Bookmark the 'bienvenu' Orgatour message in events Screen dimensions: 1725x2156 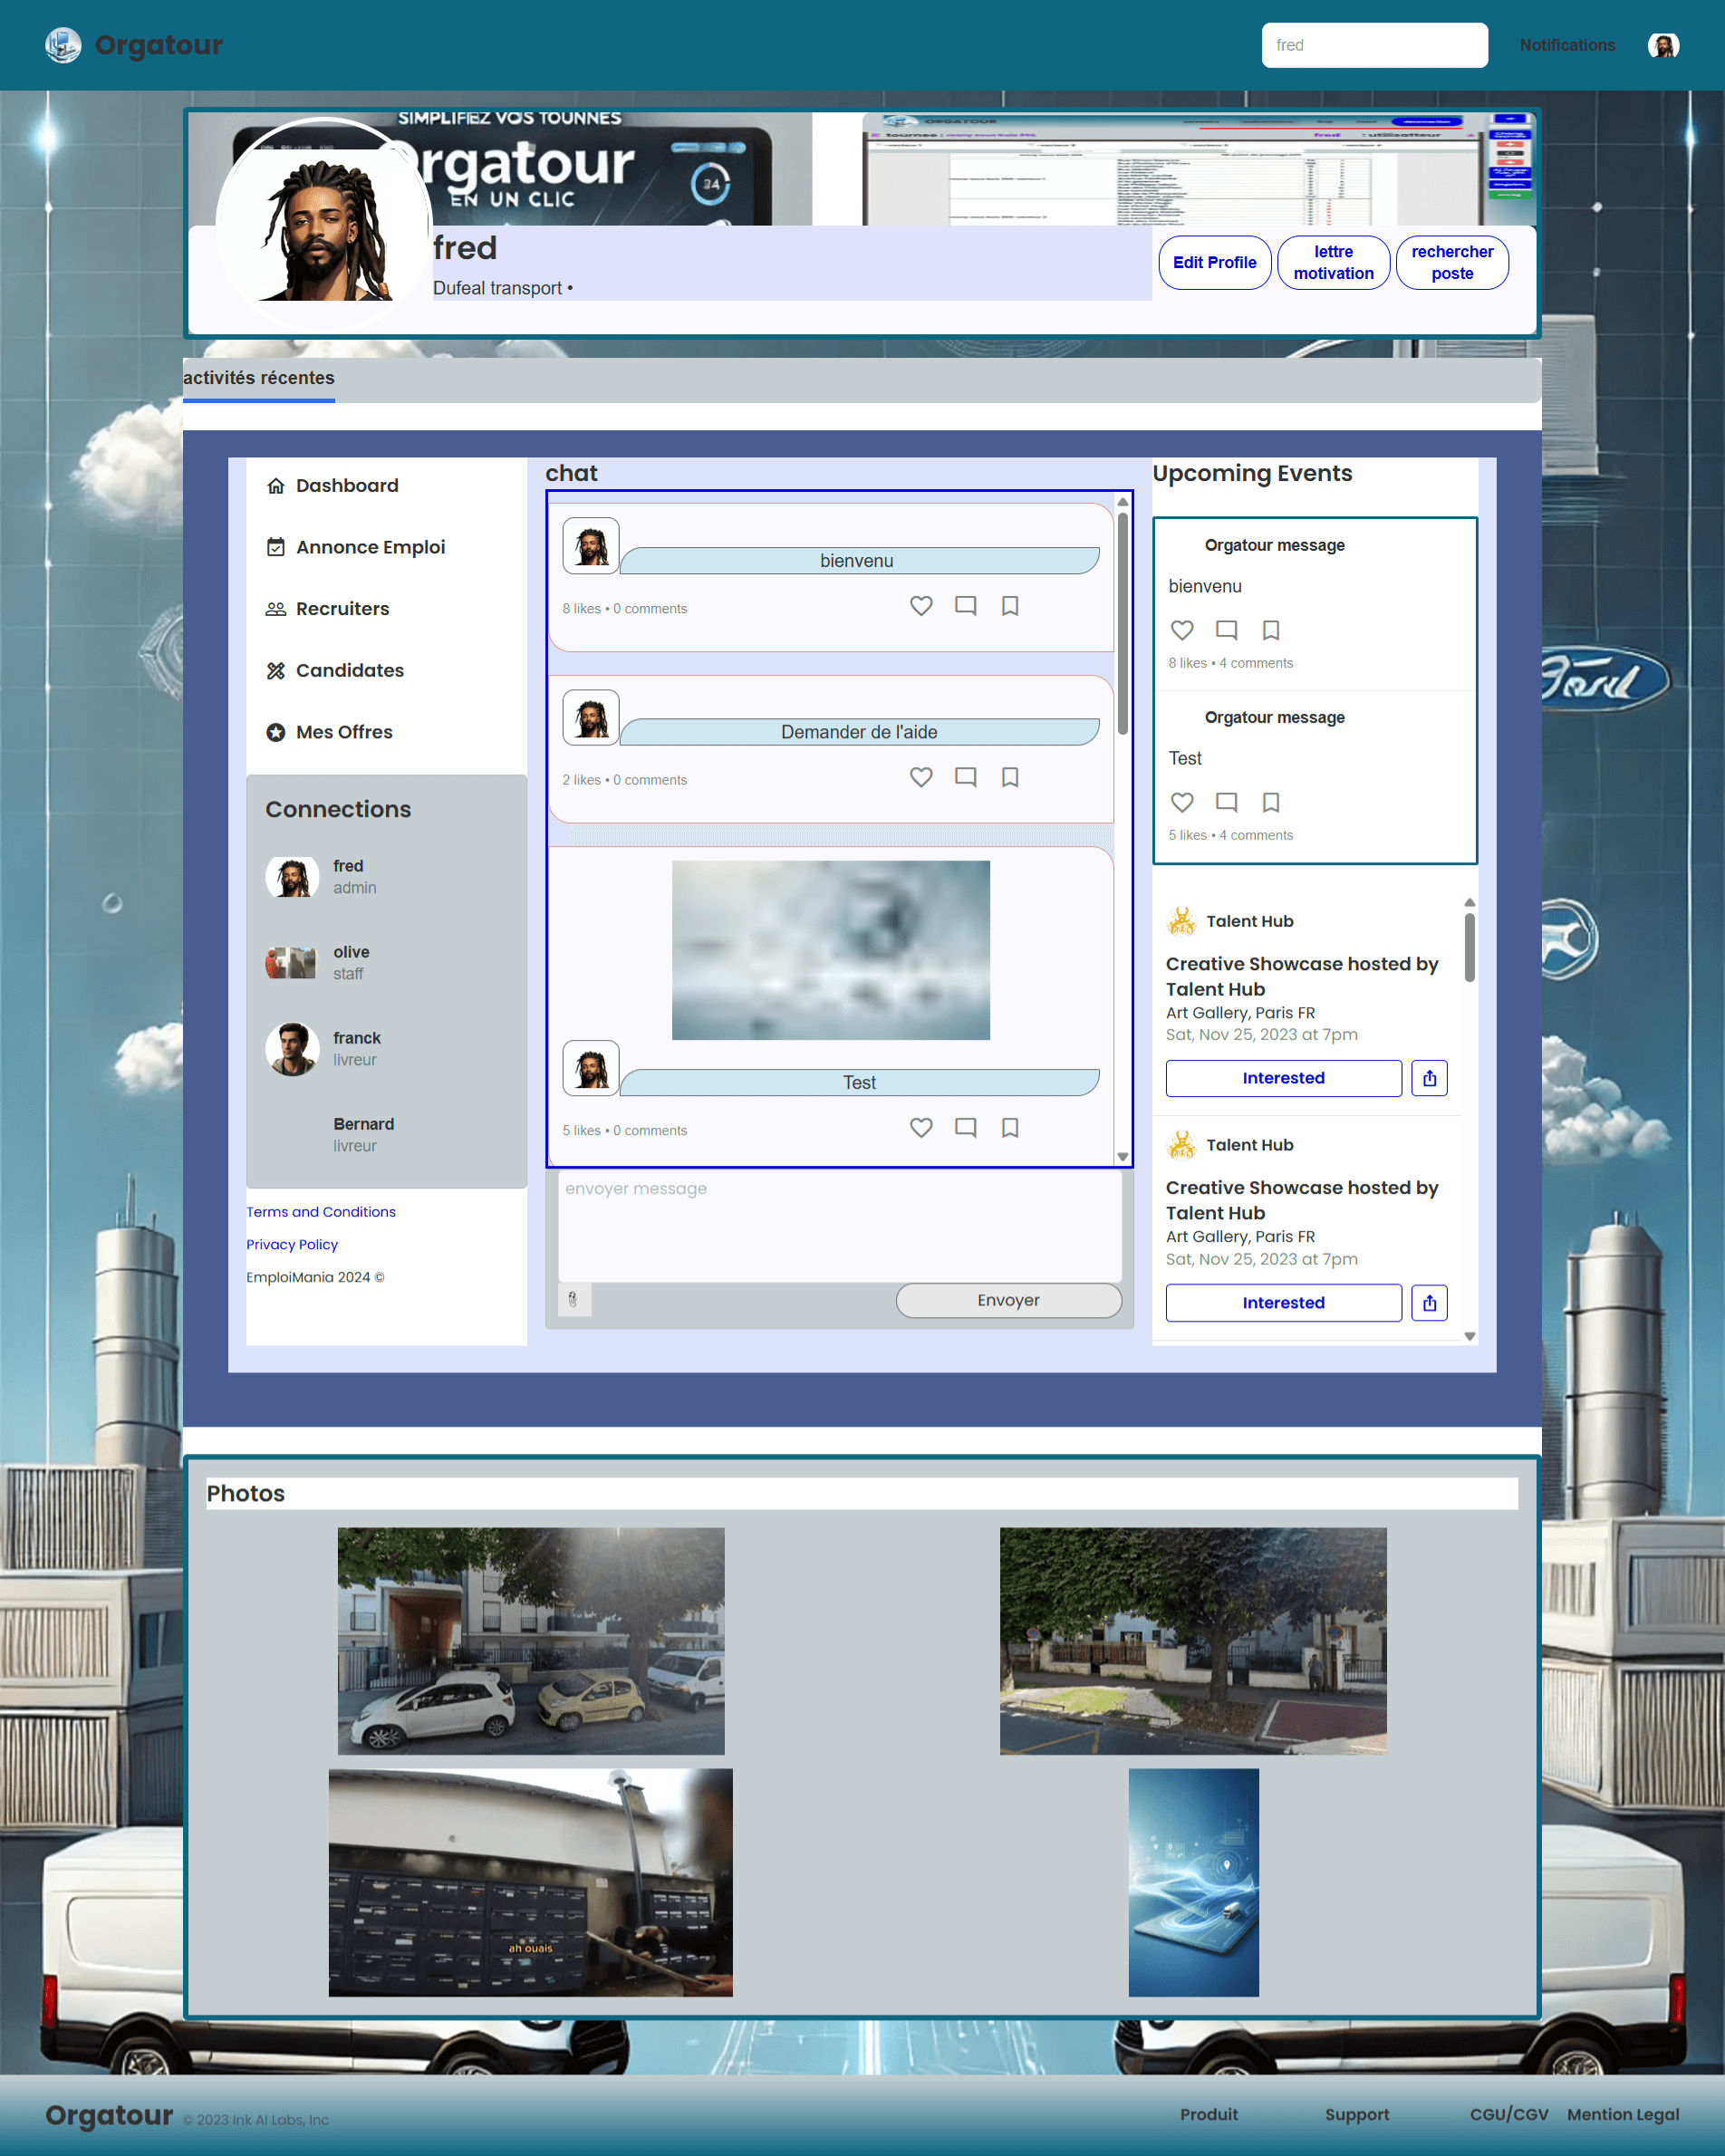pos(1270,630)
